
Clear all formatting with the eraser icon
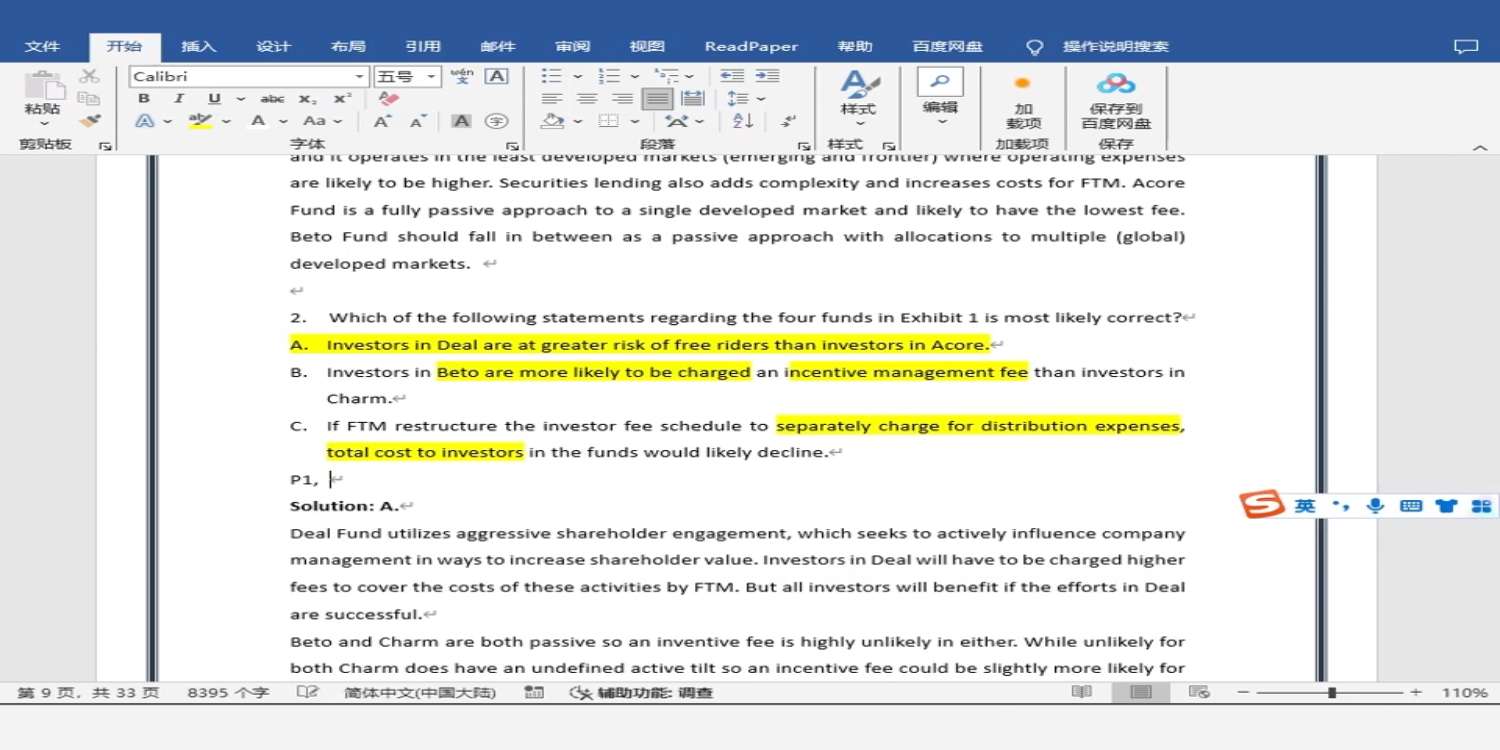point(389,98)
